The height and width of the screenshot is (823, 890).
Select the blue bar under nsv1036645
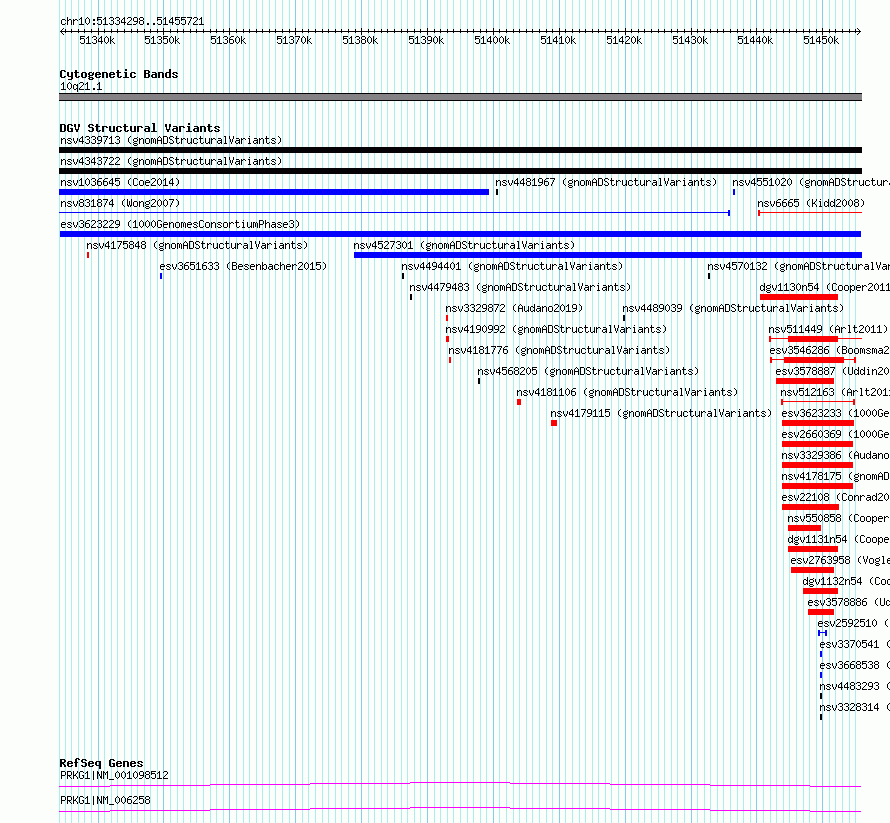274,192
